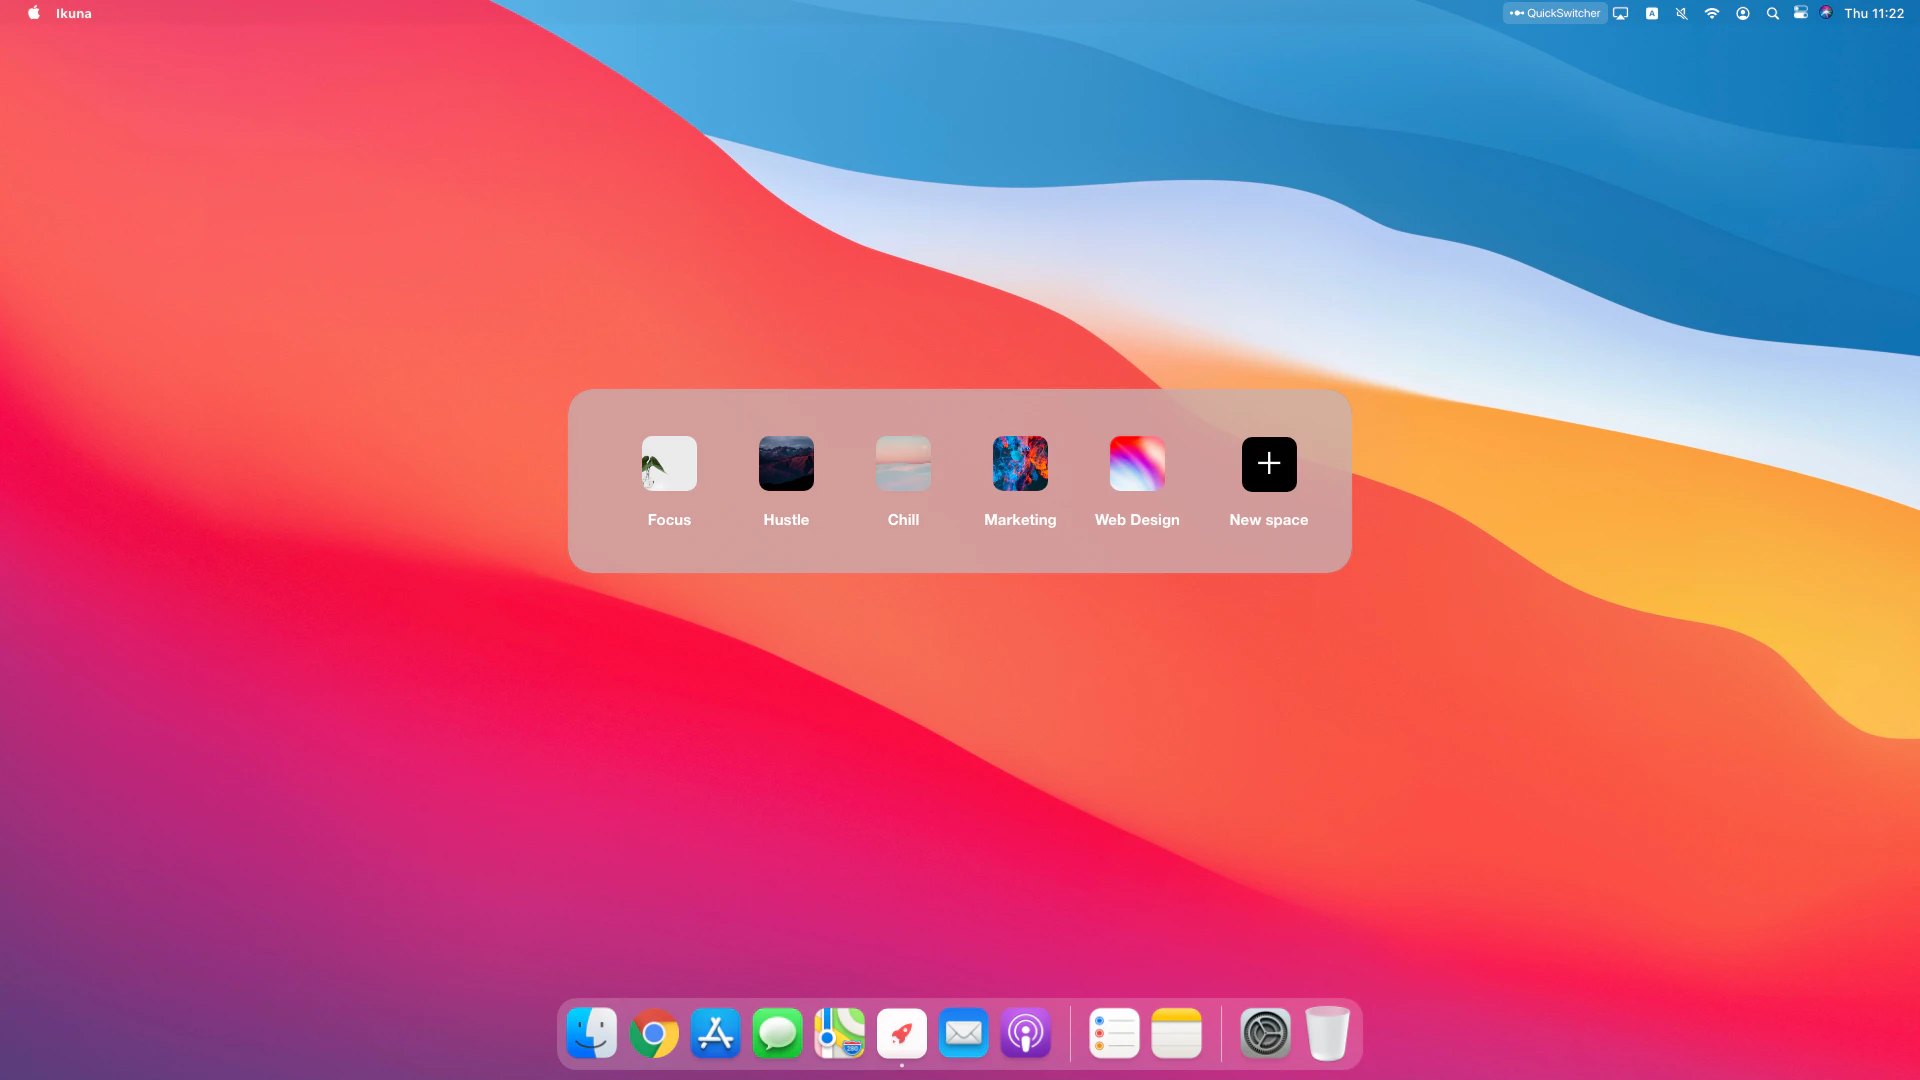Switch to the Web Design space
The image size is (1920, 1080).
click(1137, 463)
